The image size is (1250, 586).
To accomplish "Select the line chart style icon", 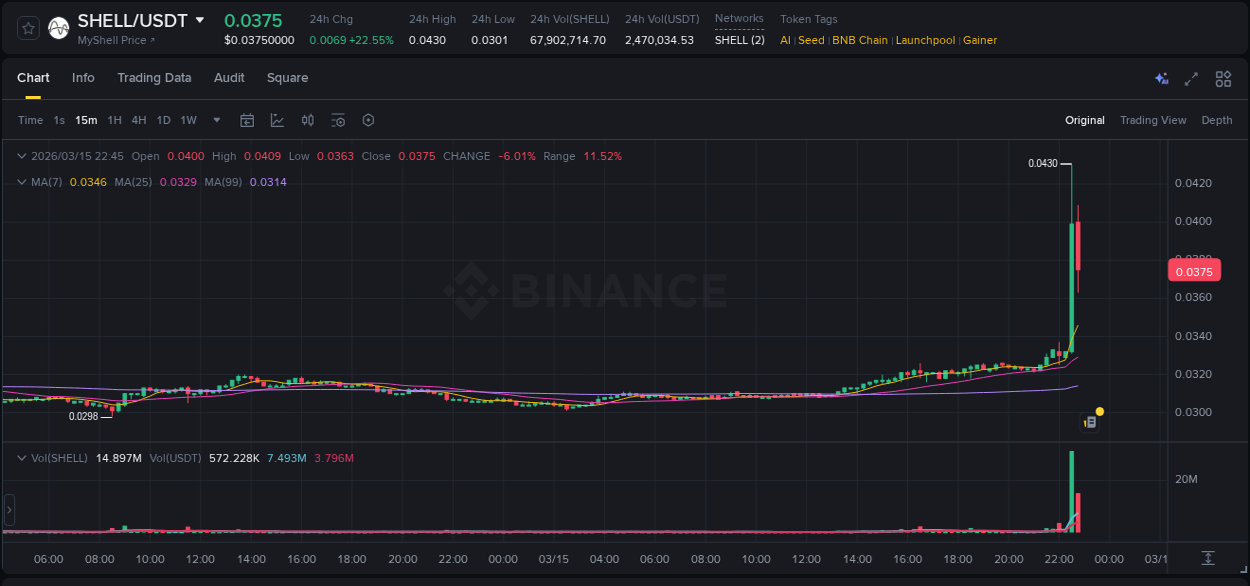I will click(276, 120).
